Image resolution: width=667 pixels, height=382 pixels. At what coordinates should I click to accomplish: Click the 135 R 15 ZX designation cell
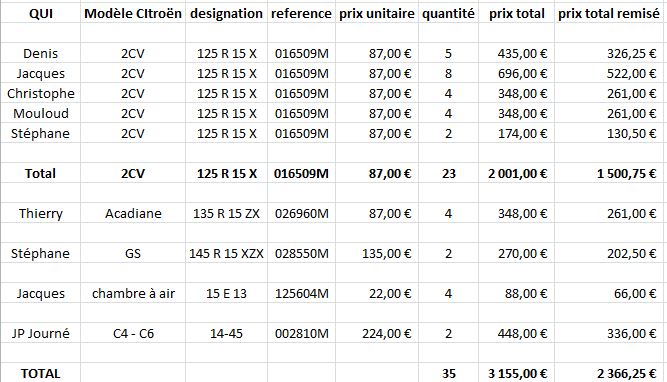click(226, 214)
